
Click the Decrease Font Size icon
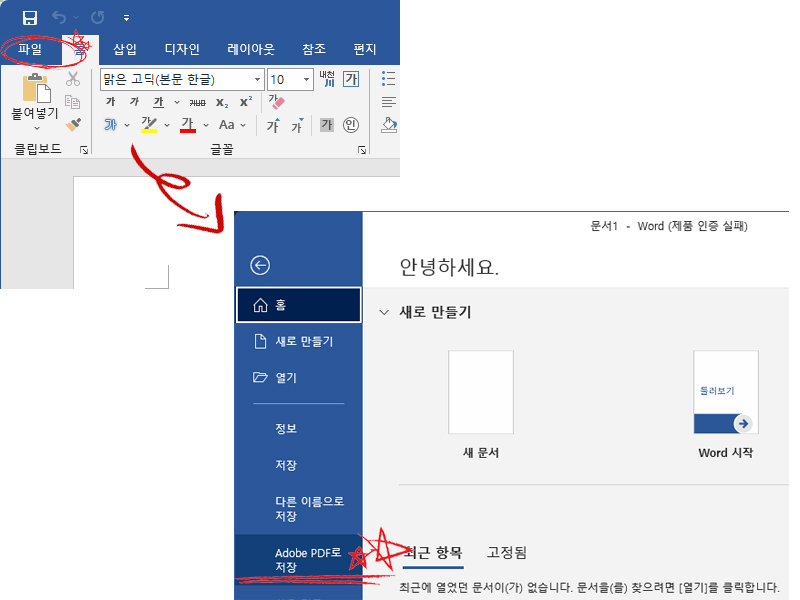297,125
